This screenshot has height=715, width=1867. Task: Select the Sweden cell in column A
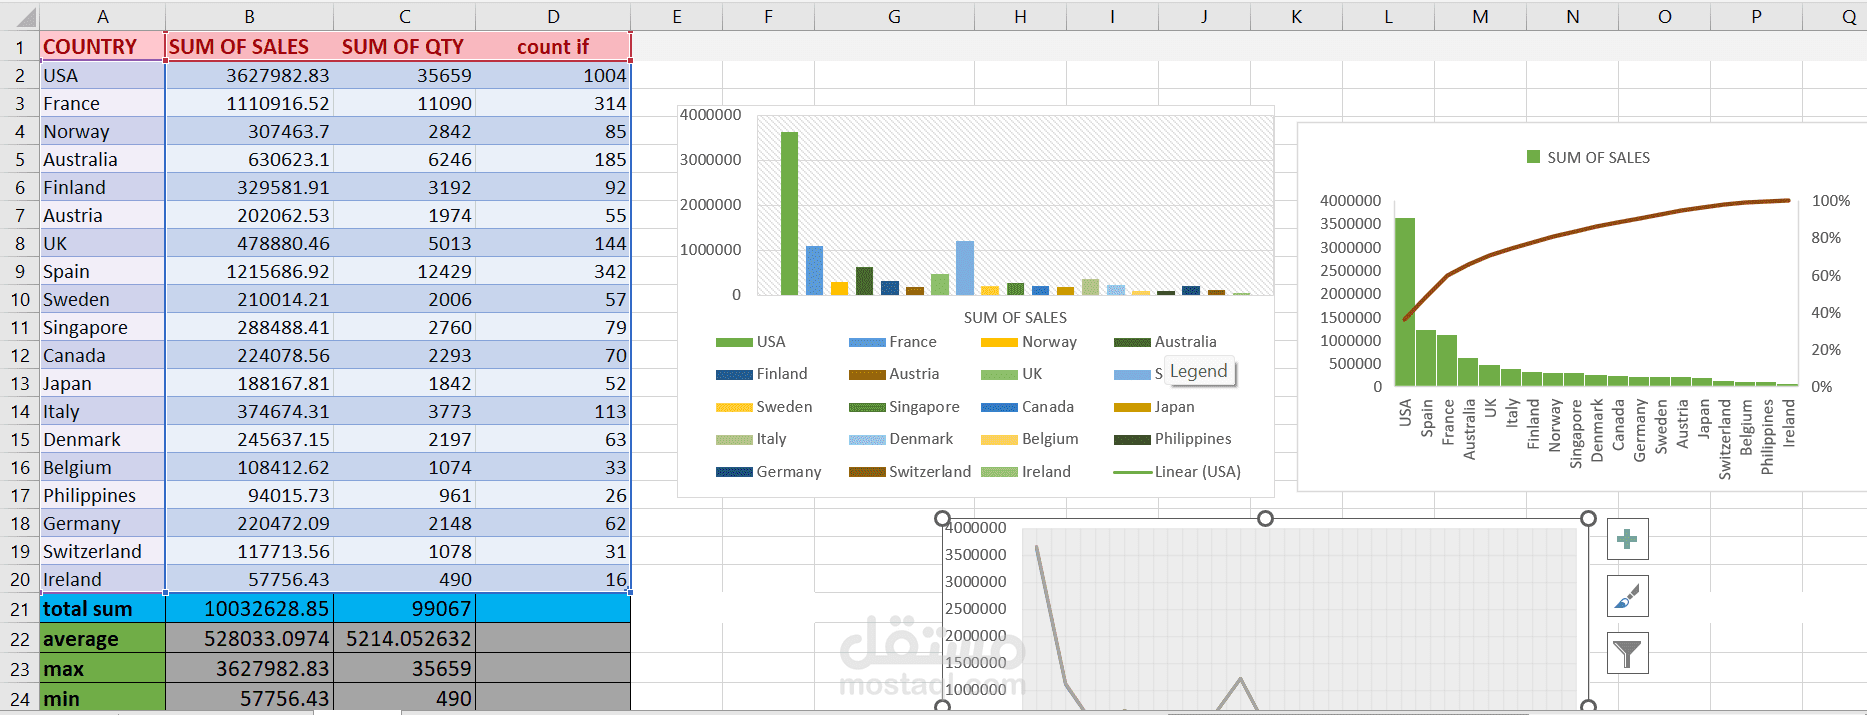[102, 299]
